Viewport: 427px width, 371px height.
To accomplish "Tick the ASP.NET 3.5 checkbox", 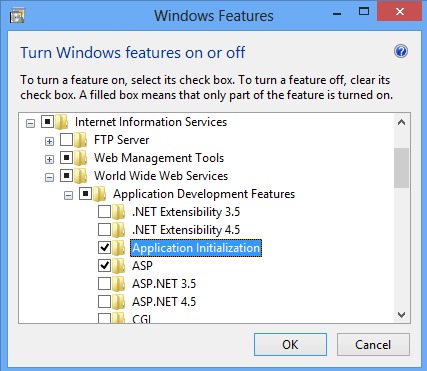I will click(104, 284).
